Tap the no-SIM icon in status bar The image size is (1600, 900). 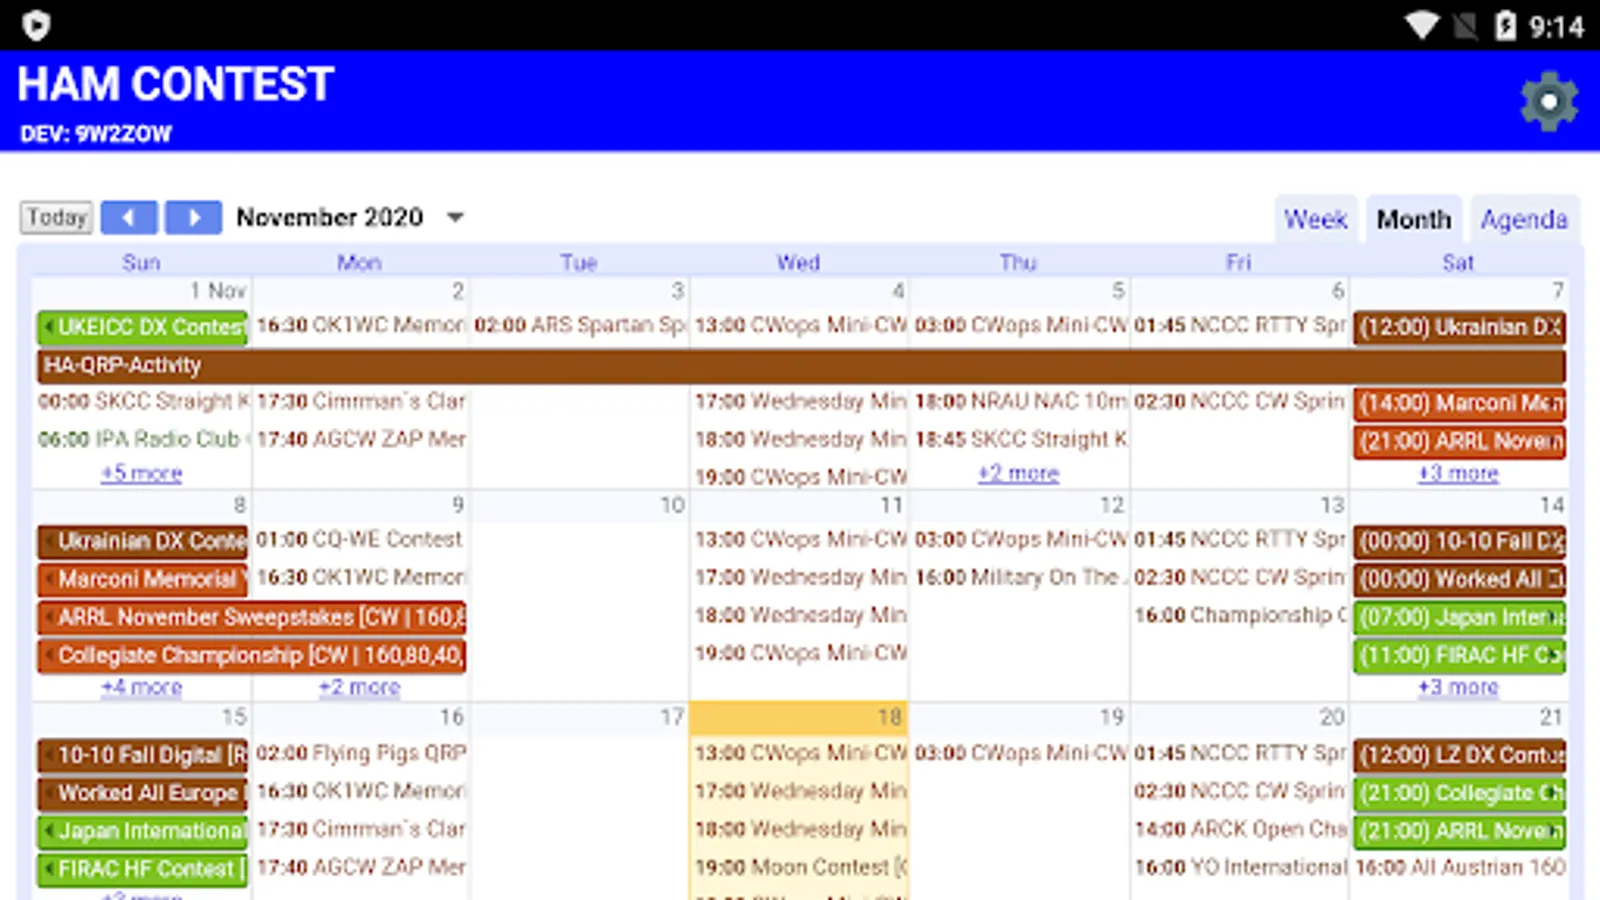[x=1466, y=25]
